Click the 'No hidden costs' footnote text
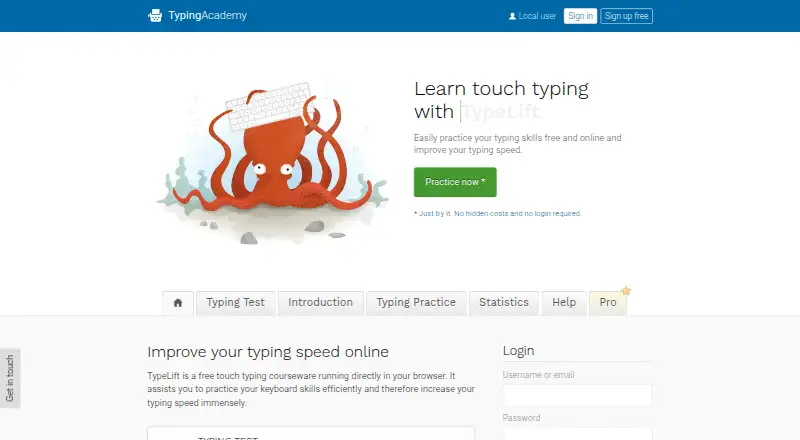This screenshot has width=800, height=440. pos(497,213)
